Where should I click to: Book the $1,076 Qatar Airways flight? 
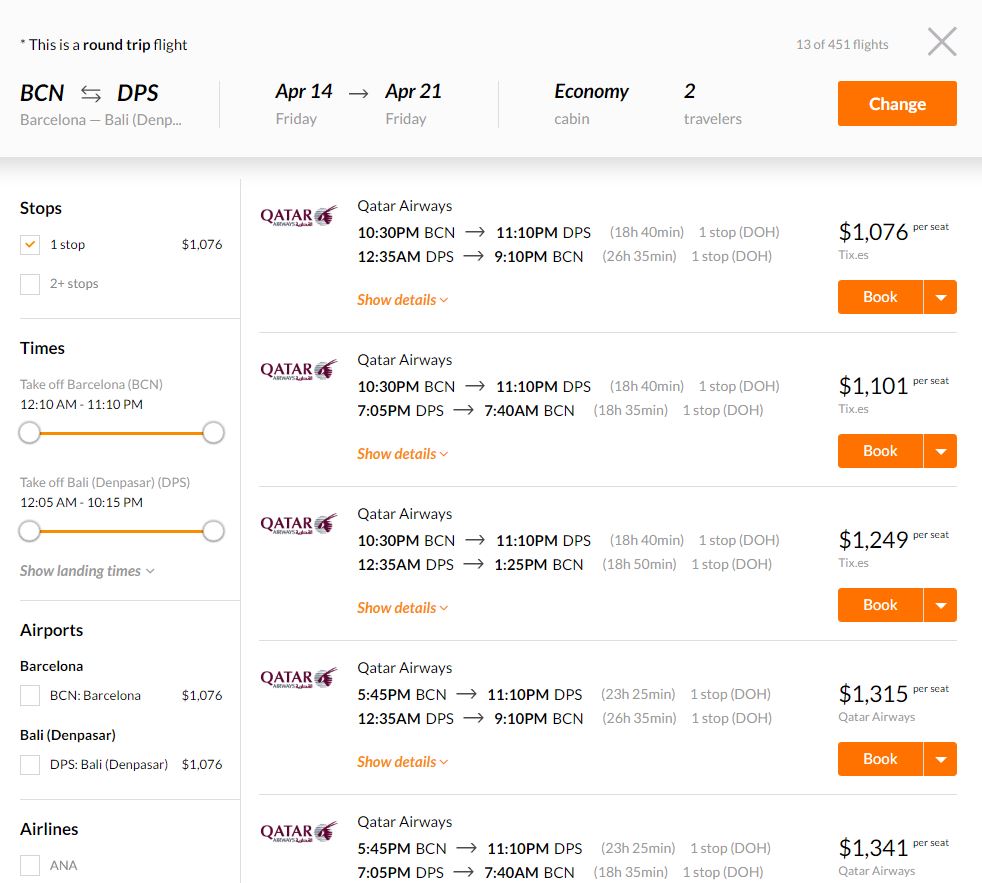click(x=880, y=297)
